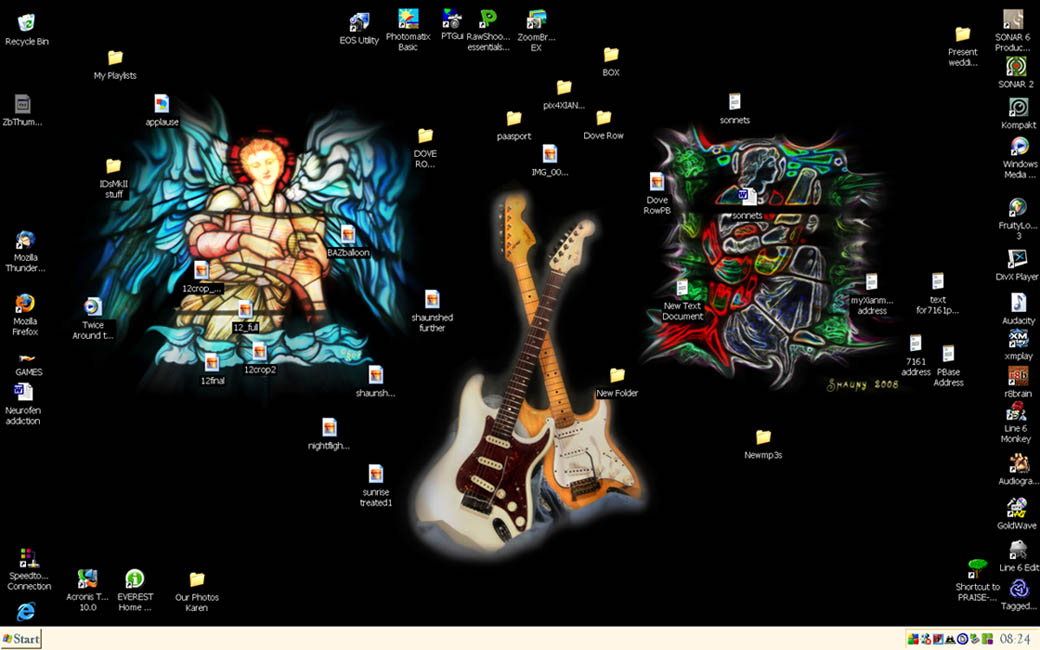Select the My Playlists folder
1040x650 pixels.
[115, 58]
